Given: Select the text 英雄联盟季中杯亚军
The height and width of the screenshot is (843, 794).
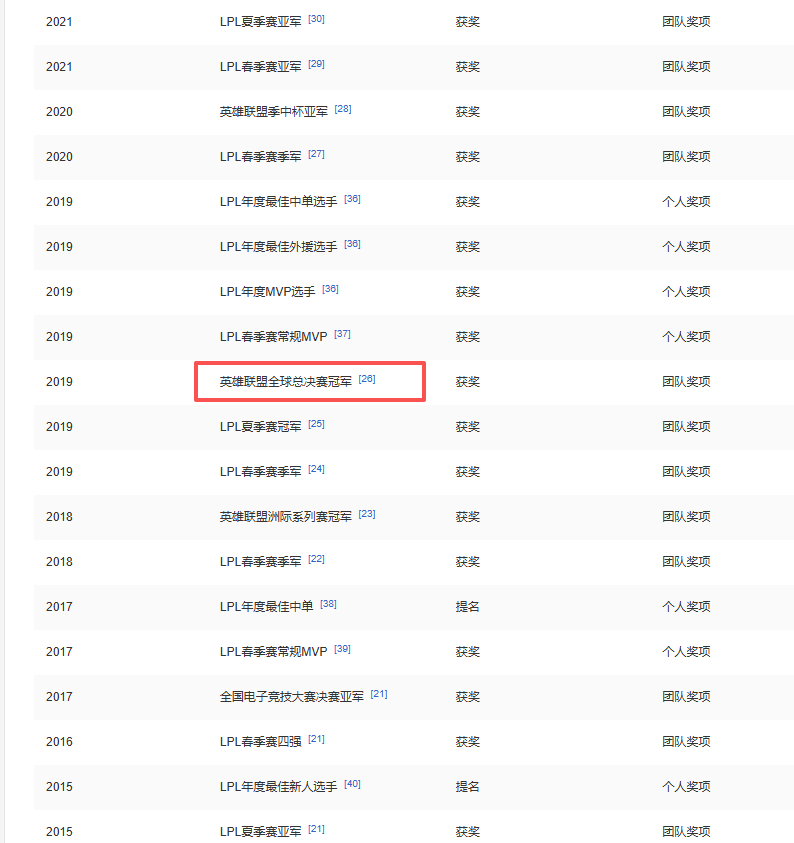Looking at the screenshot, I should 274,112.
